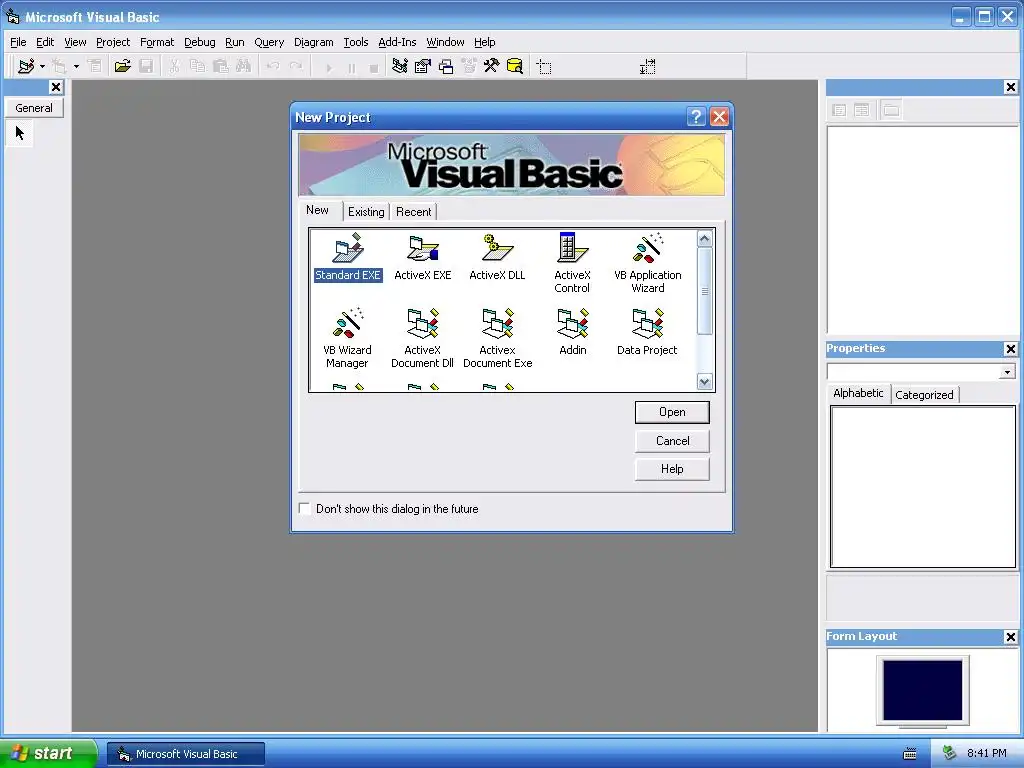Screen dimensions: 1024x768
Task: Click the Add Standard EXE Project toolbar icon
Action: (x=26, y=66)
